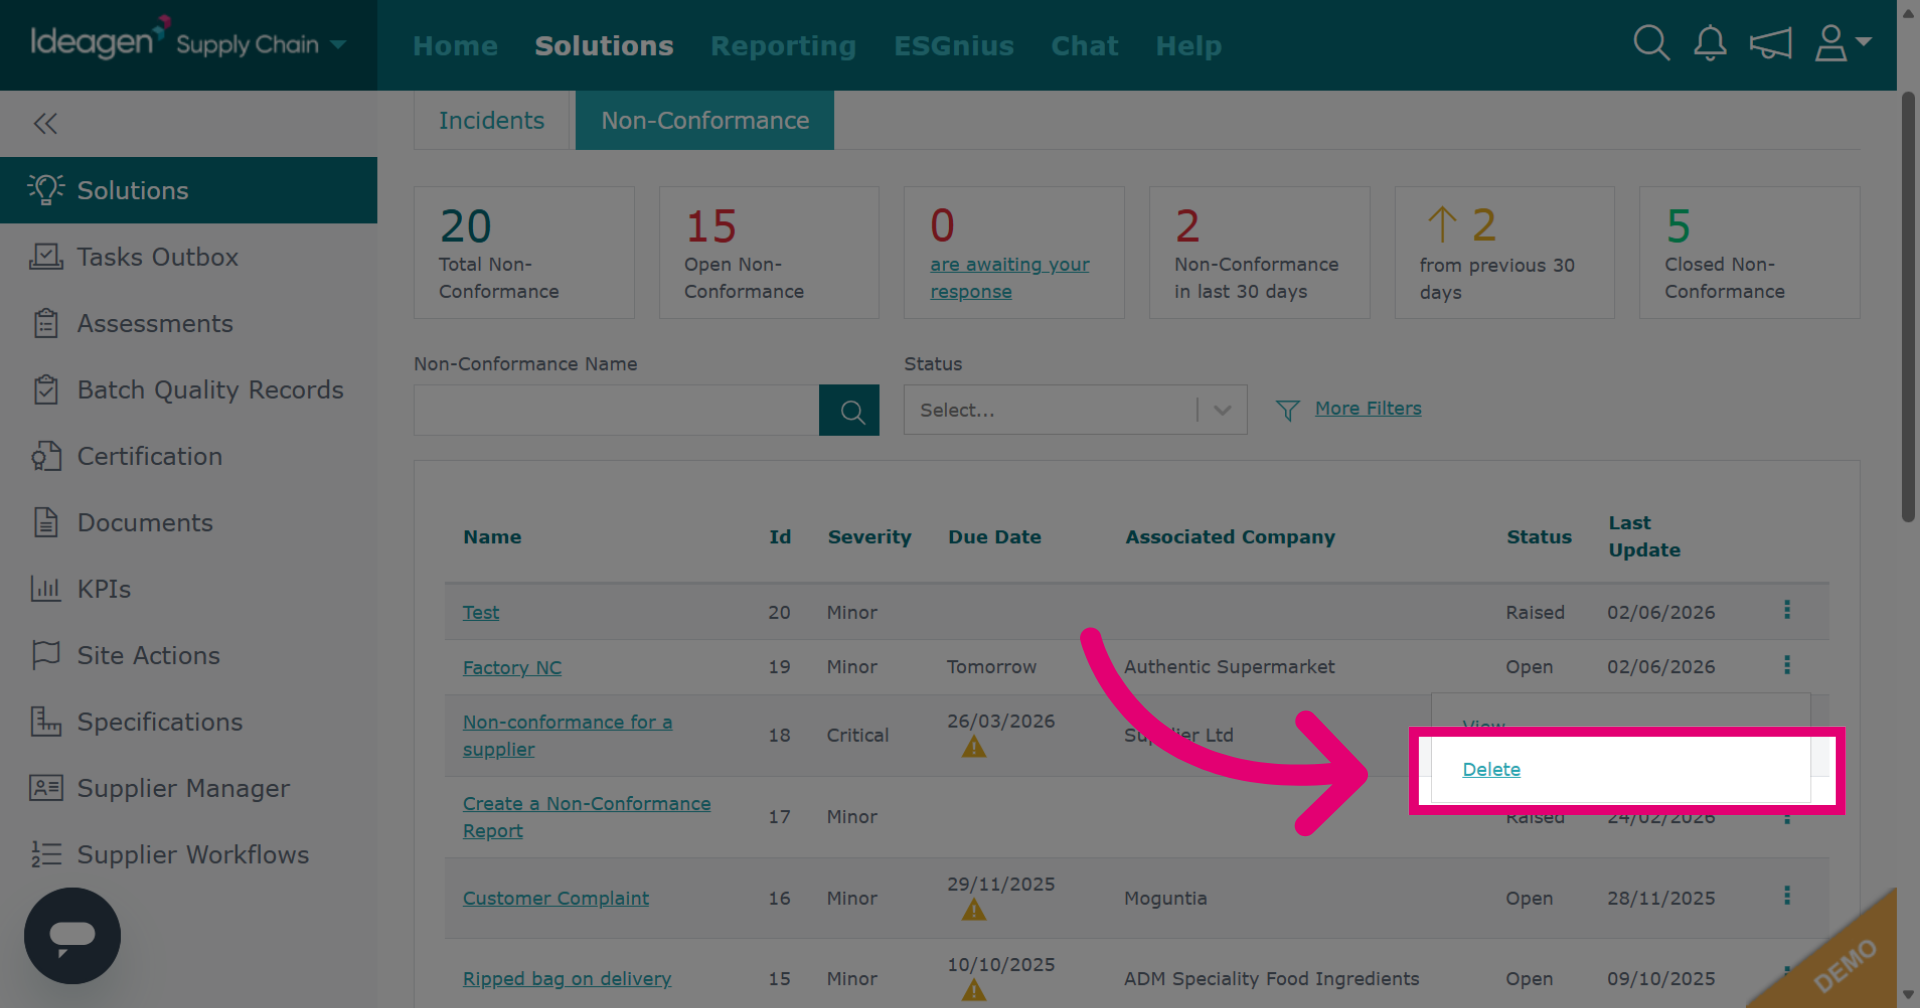Viewport: 1920px width, 1008px height.
Task: Sort by Associated Company header
Action: tap(1230, 537)
